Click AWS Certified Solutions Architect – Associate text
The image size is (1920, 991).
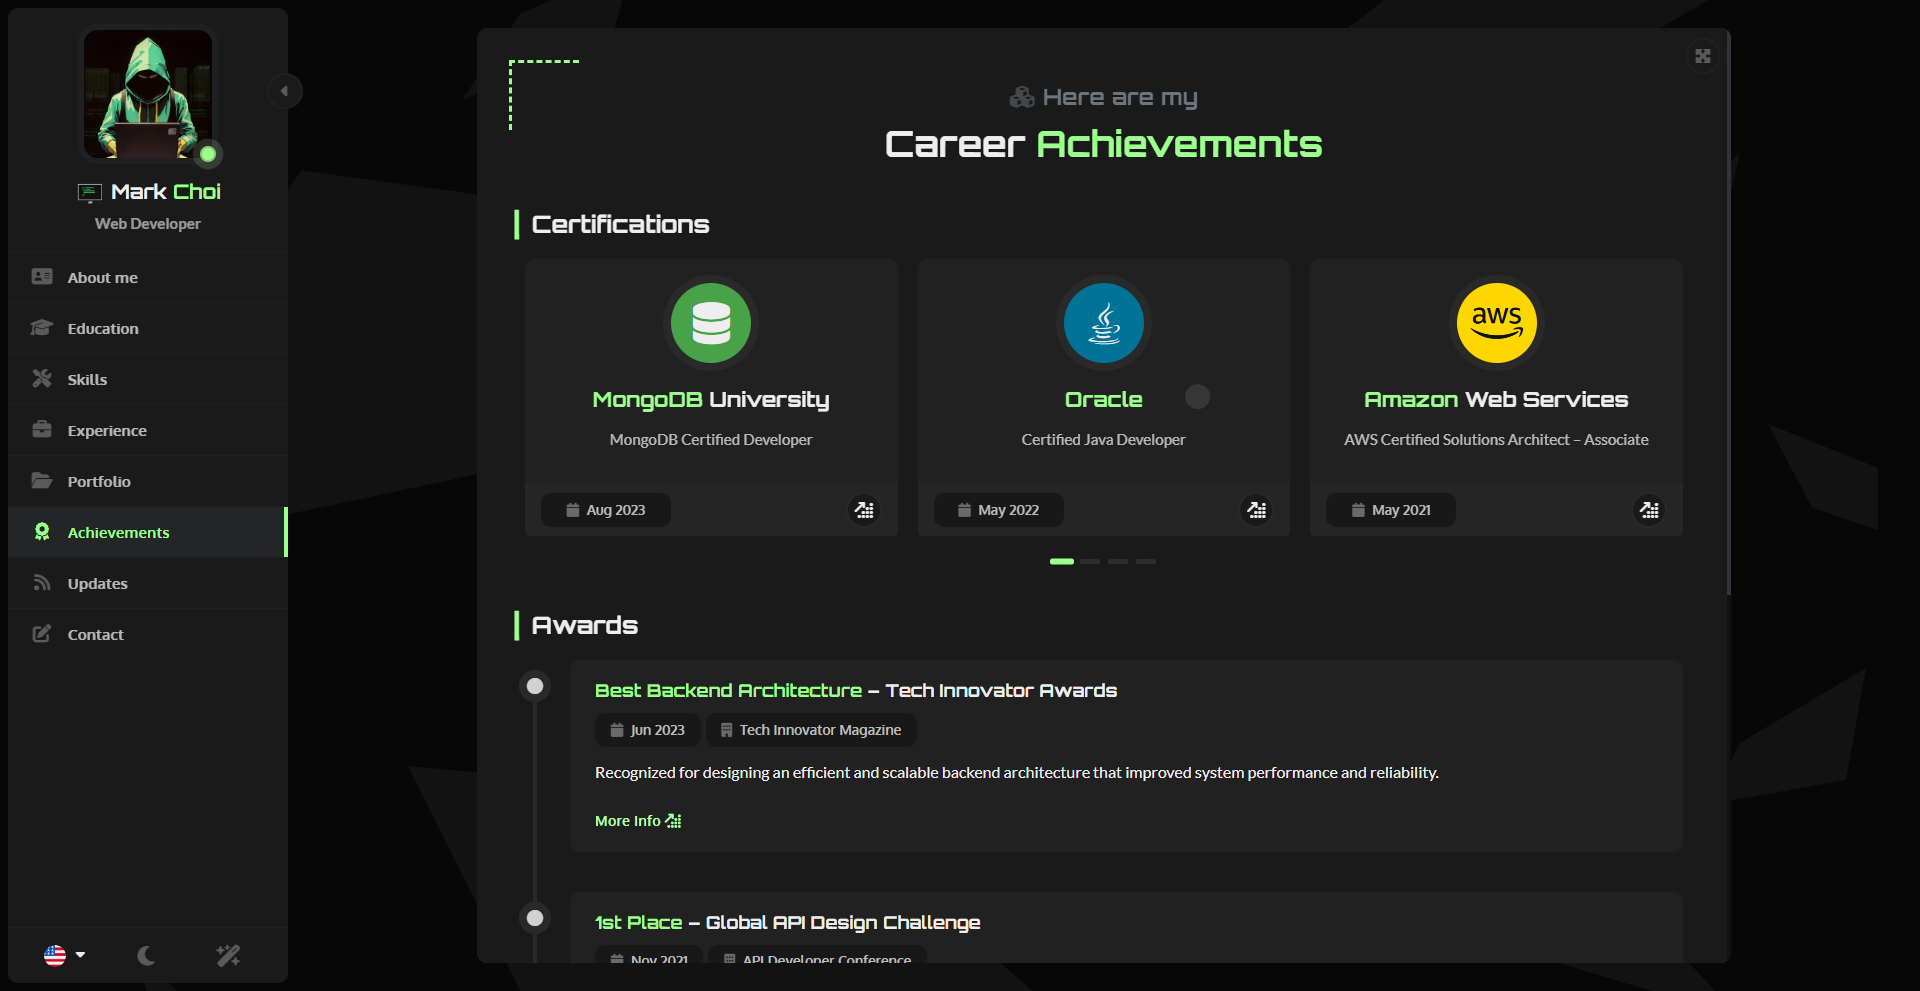pyautogui.click(x=1497, y=440)
